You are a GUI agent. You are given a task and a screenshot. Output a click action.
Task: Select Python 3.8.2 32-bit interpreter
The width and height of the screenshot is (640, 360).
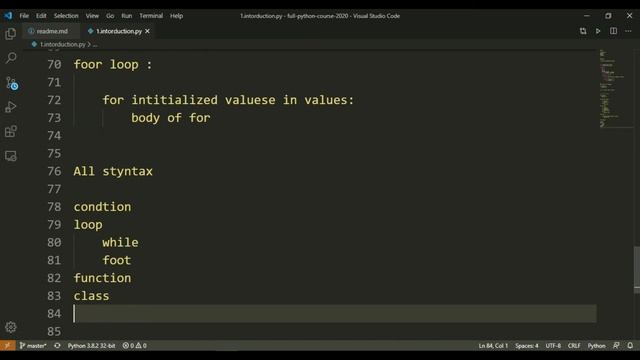coord(91,345)
